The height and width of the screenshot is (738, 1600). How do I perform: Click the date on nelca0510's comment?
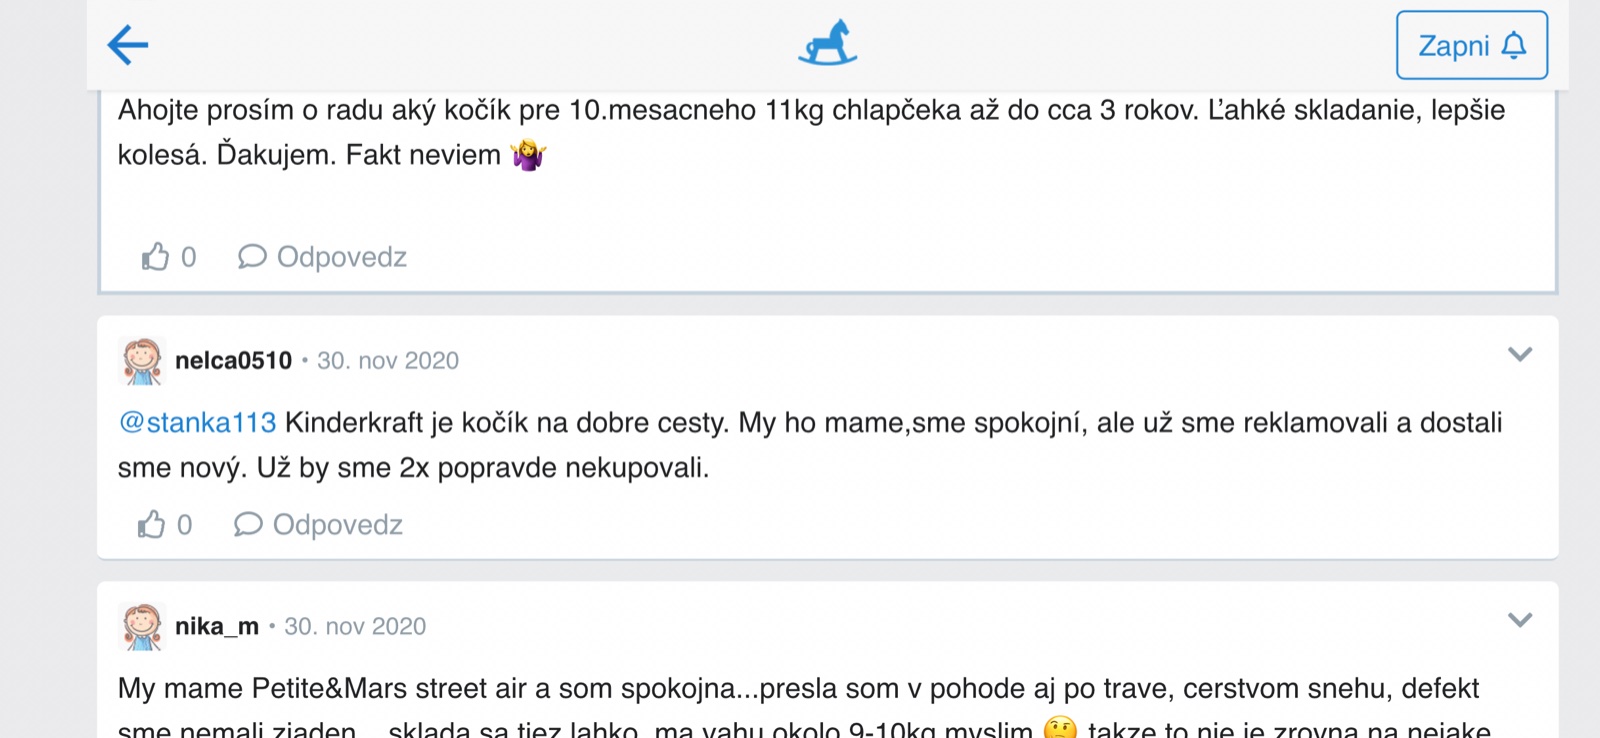tap(388, 361)
